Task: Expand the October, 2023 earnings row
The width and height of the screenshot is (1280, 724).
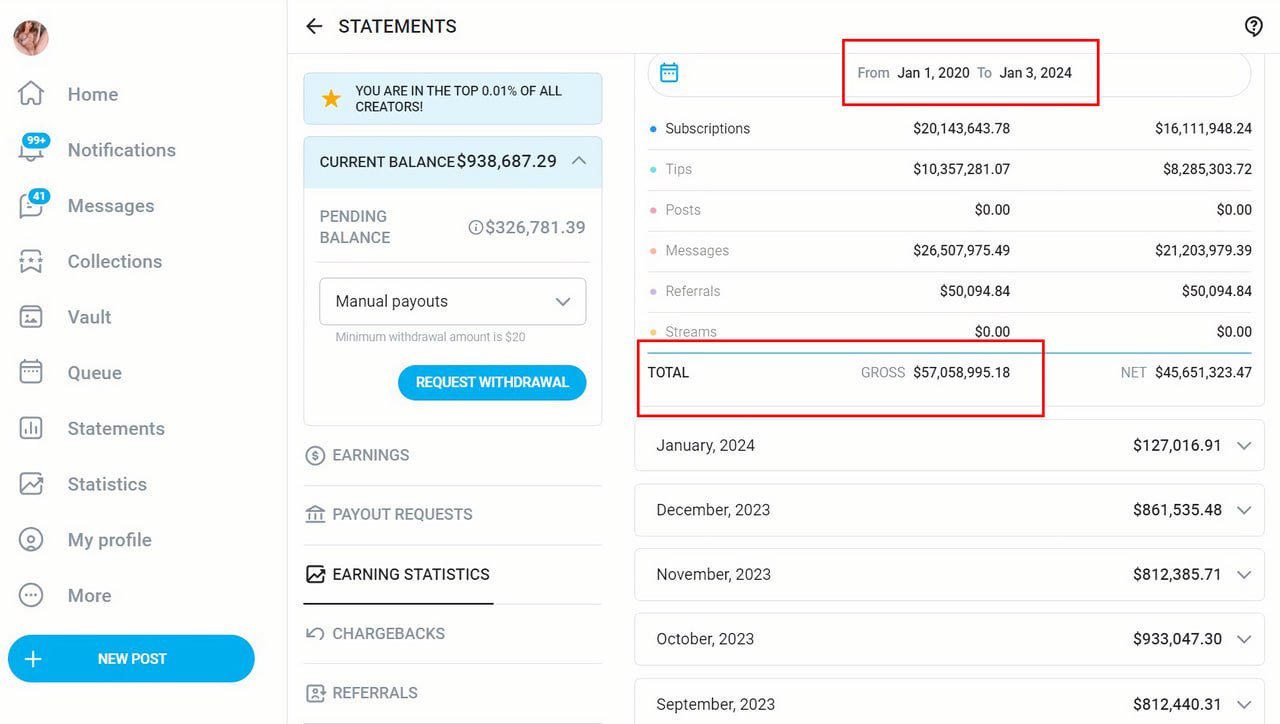Action: click(x=1243, y=639)
